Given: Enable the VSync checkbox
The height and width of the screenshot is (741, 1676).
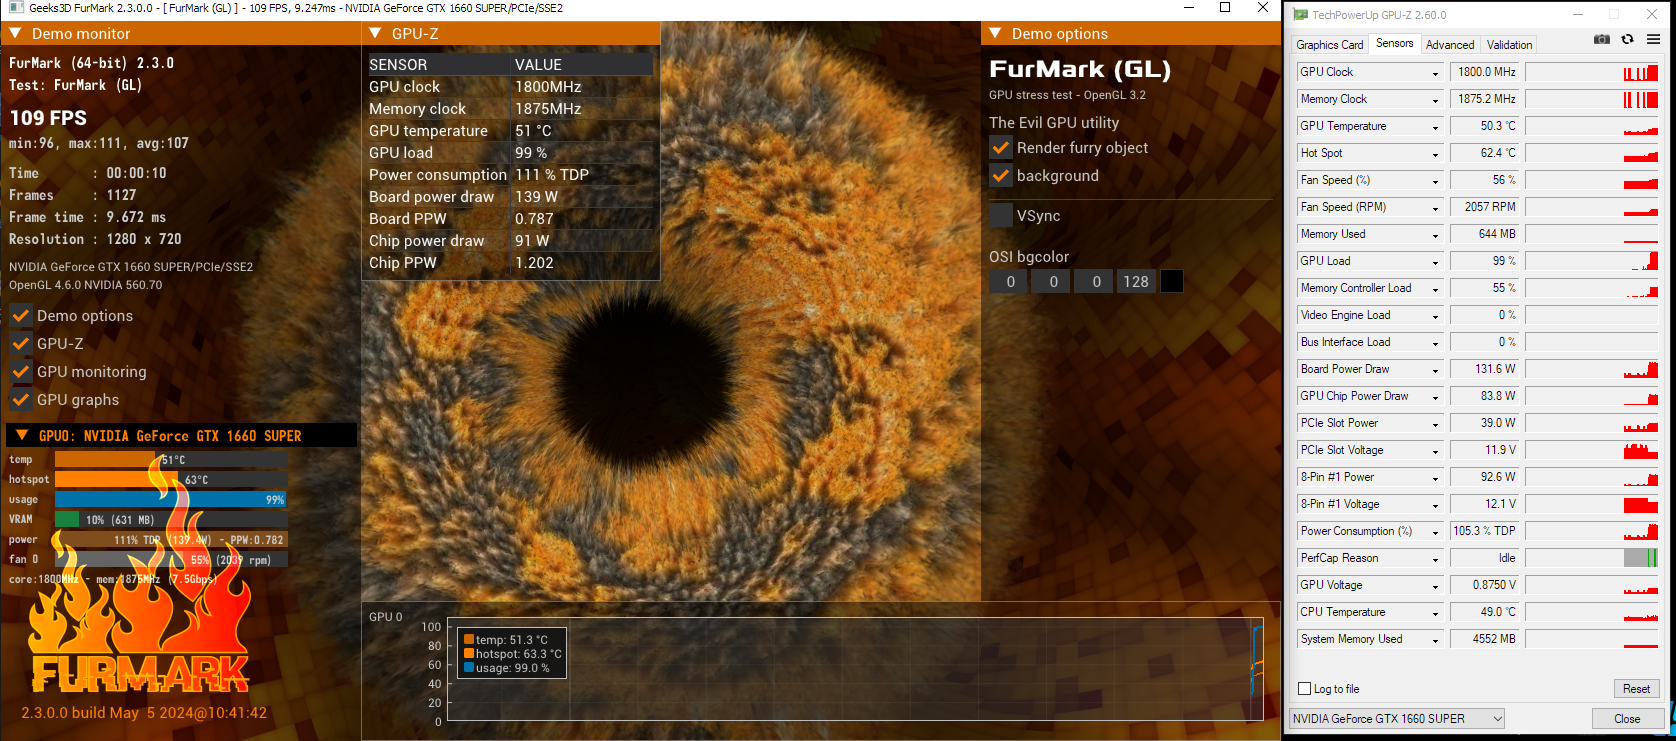Looking at the screenshot, I should (1001, 215).
